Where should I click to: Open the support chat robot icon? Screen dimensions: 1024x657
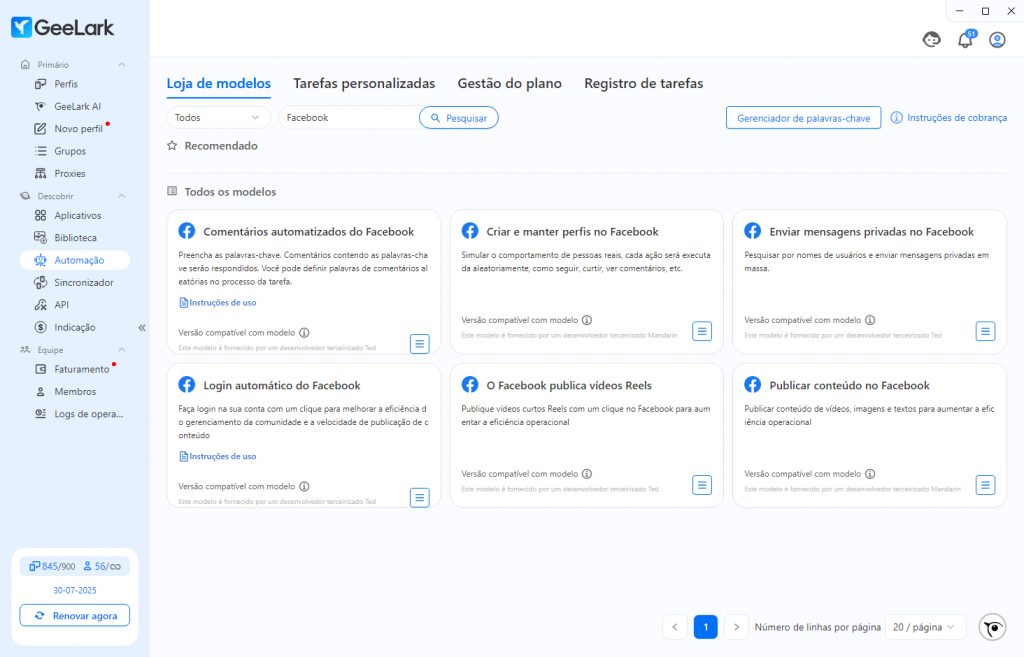[931, 40]
